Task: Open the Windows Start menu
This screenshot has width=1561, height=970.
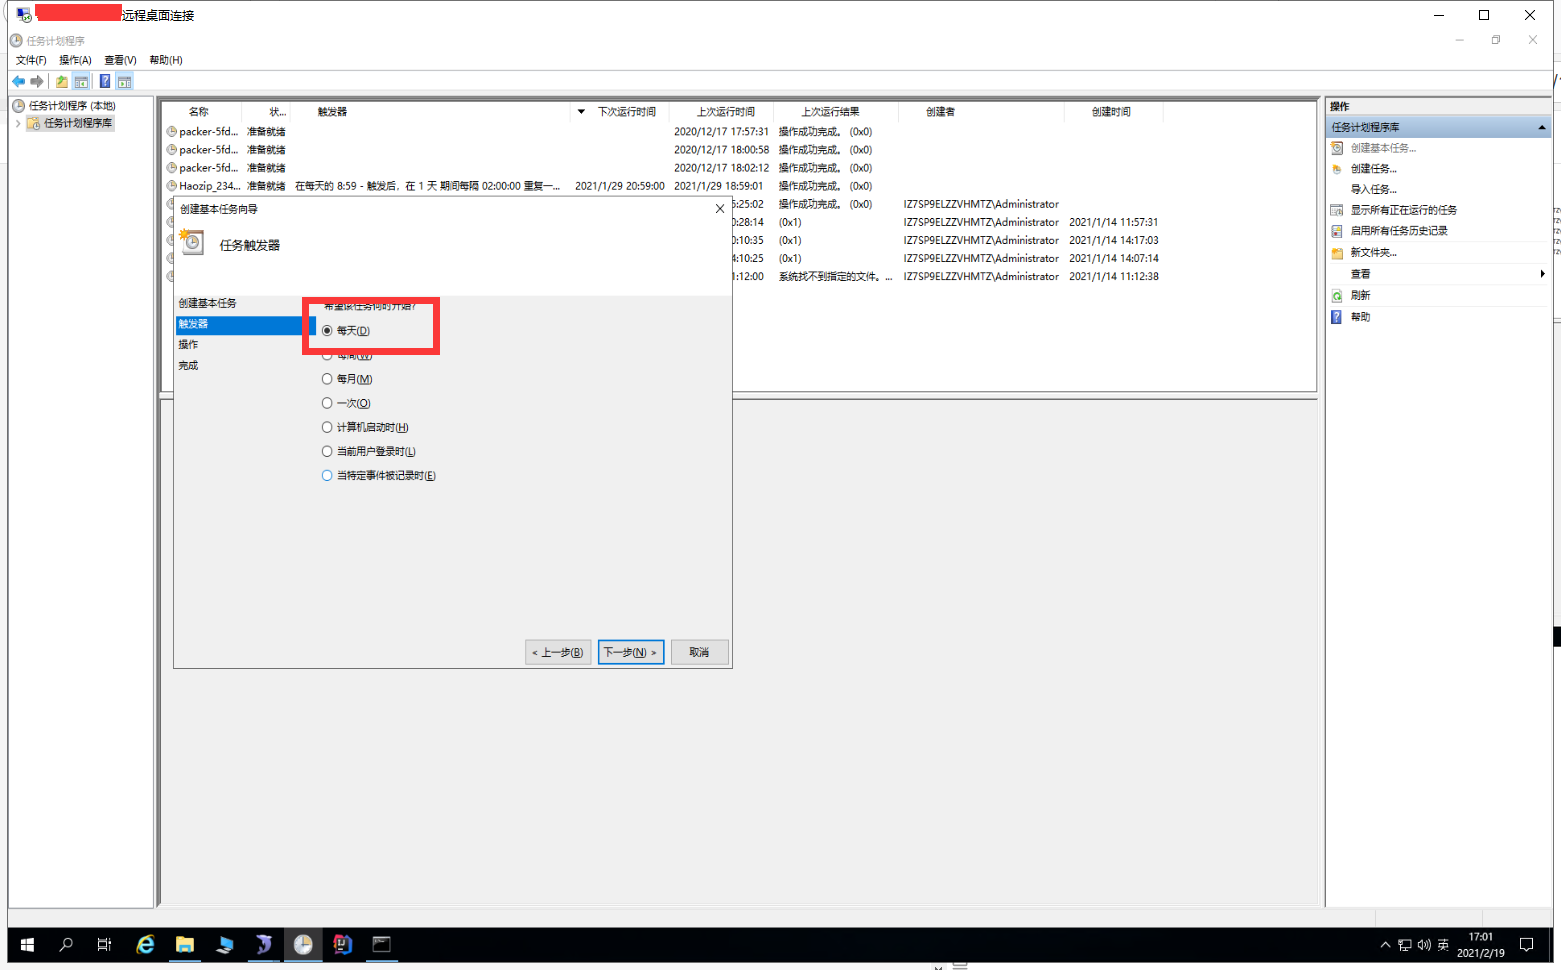Action: coord(27,944)
